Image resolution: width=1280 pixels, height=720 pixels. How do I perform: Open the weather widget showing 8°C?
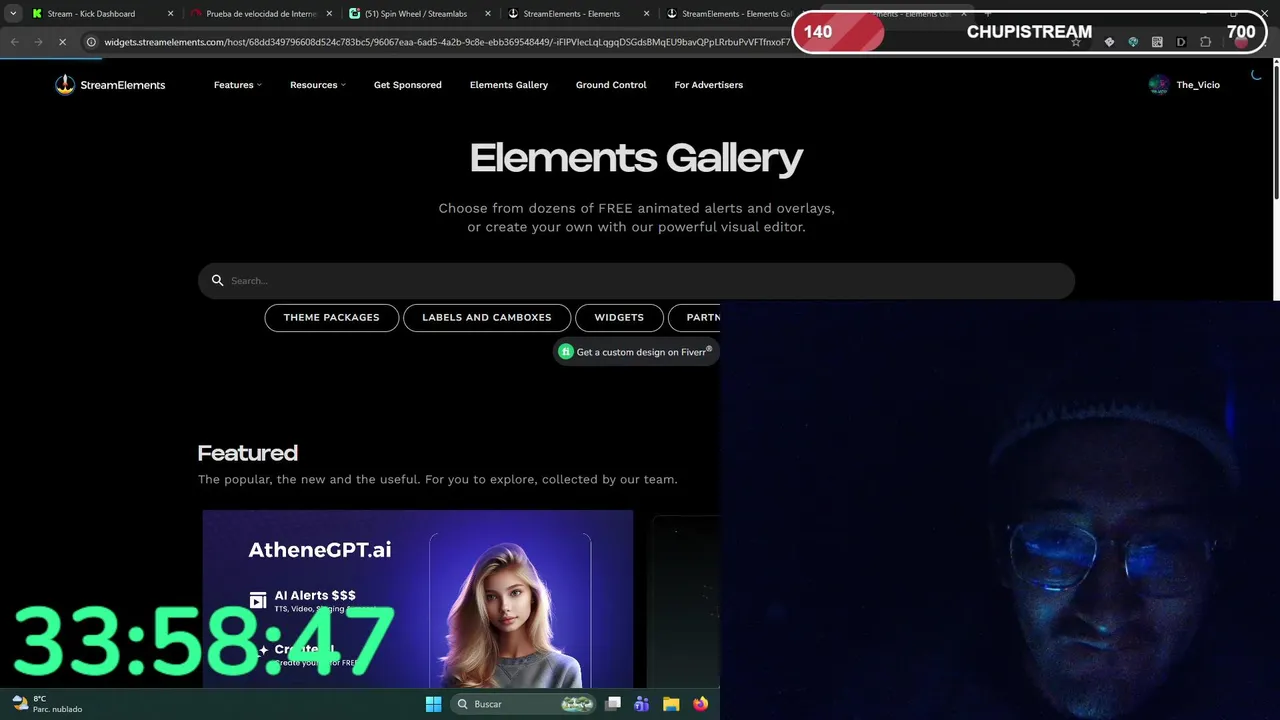point(47,704)
